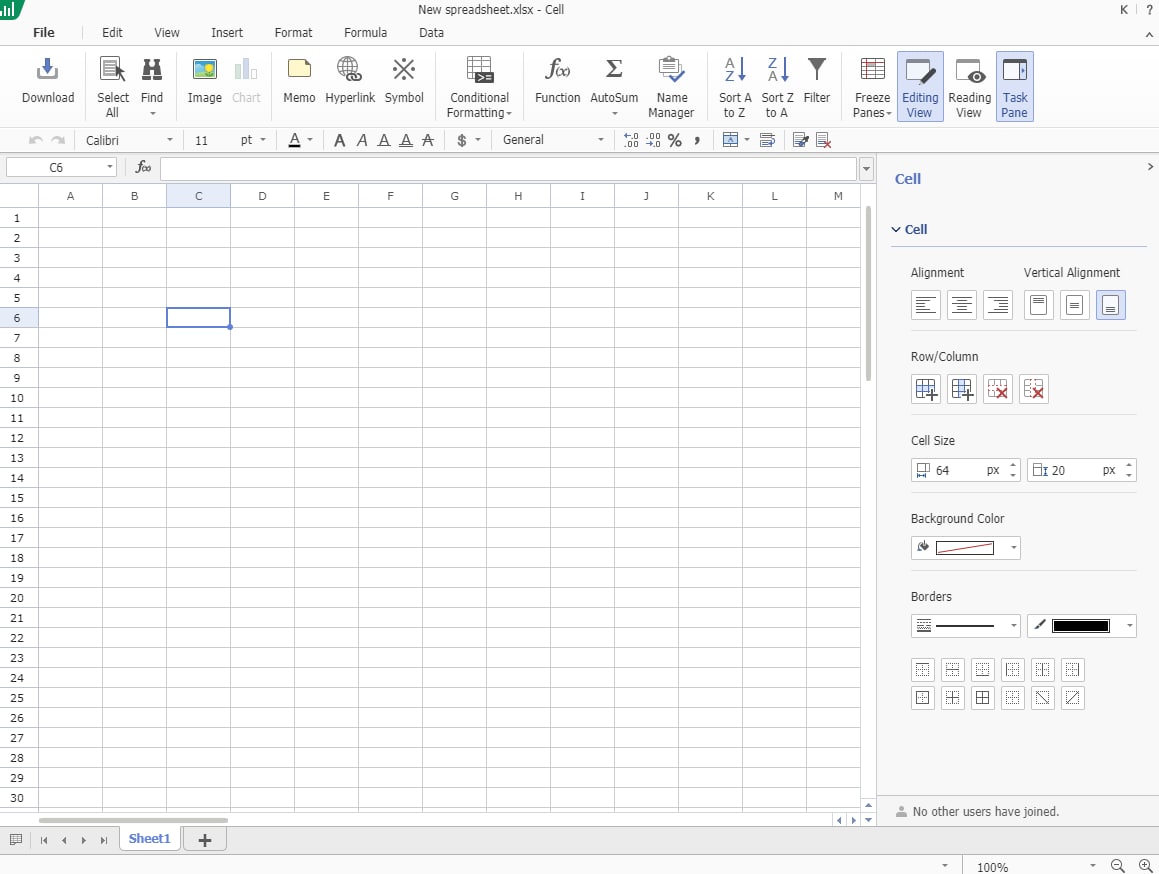Open the background color swatch picker
This screenshot has width=1159, height=874.
(x=965, y=548)
